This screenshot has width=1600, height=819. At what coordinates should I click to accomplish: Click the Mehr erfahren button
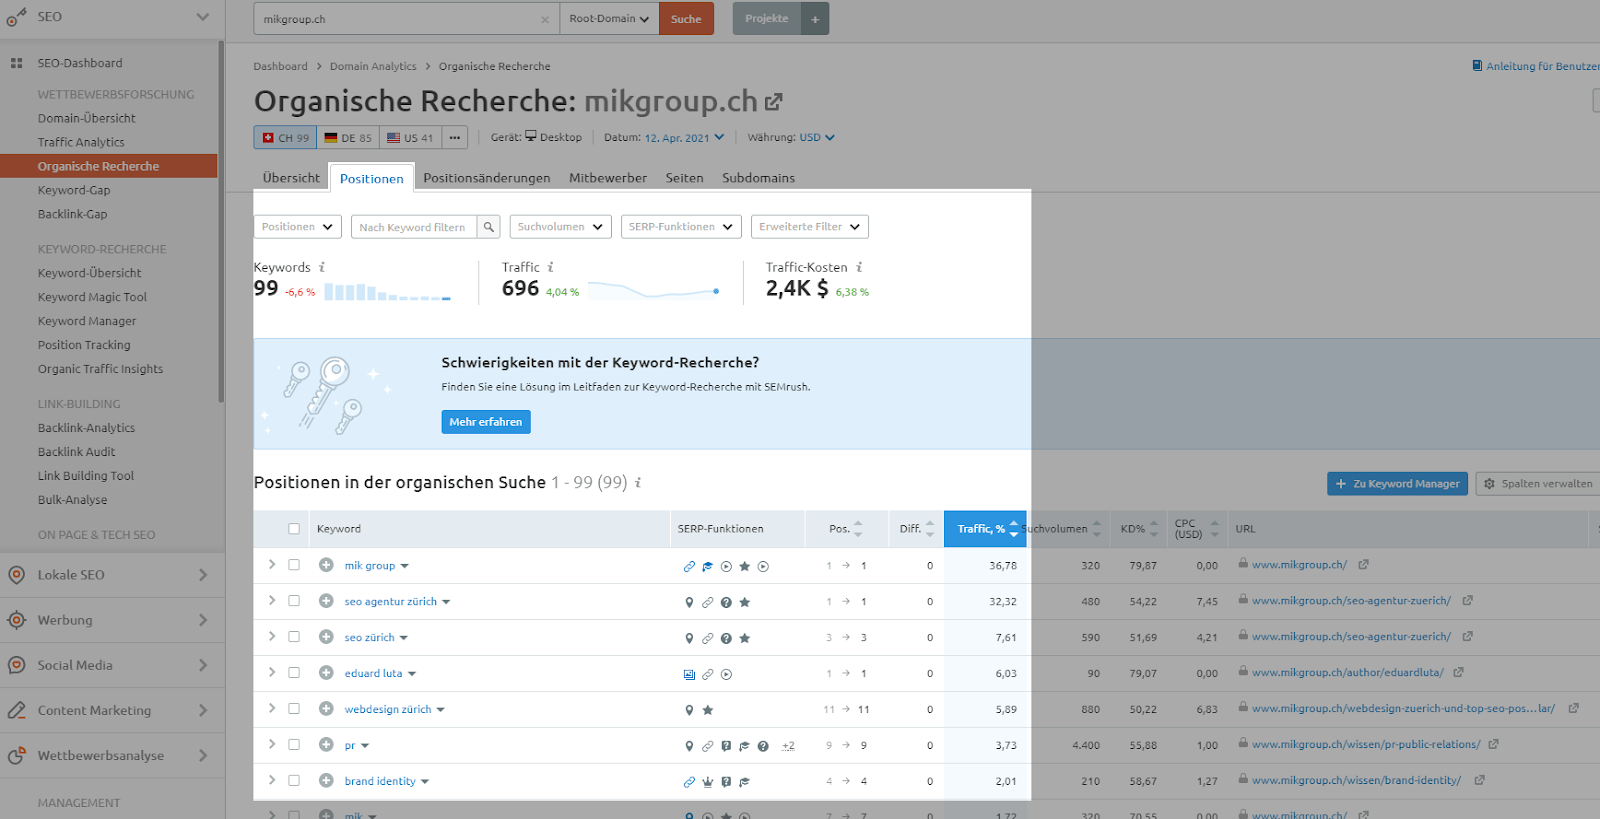tap(486, 422)
